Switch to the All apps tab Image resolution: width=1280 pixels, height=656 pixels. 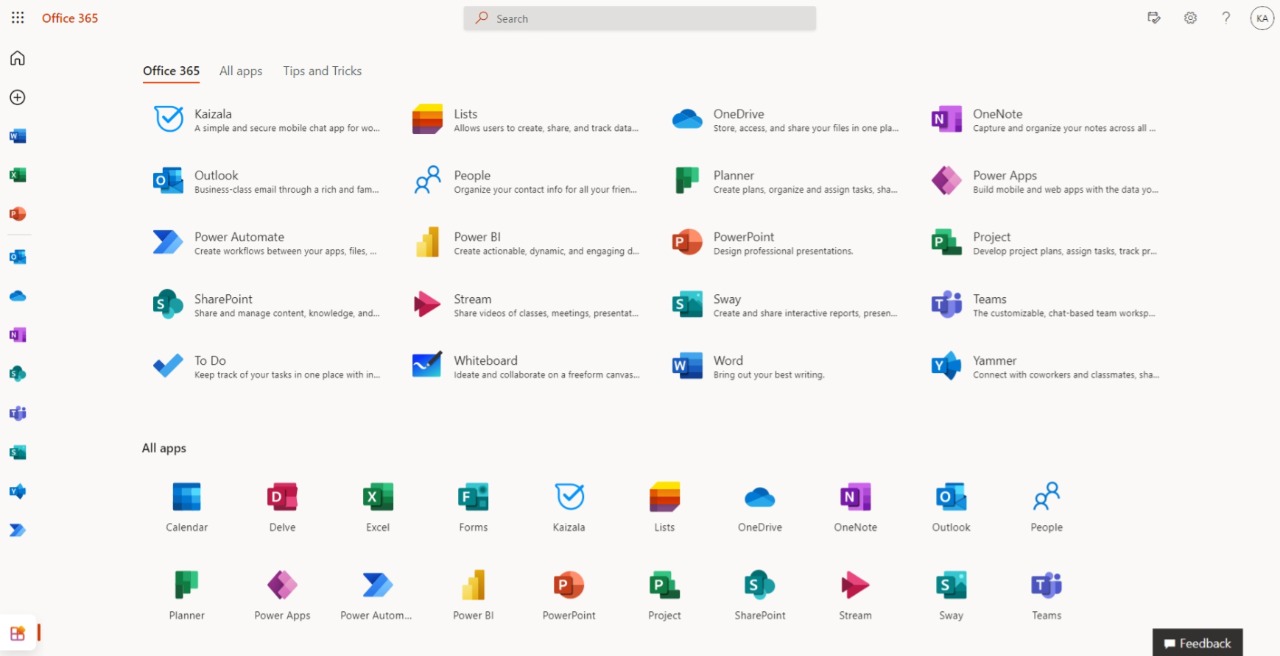click(x=240, y=71)
